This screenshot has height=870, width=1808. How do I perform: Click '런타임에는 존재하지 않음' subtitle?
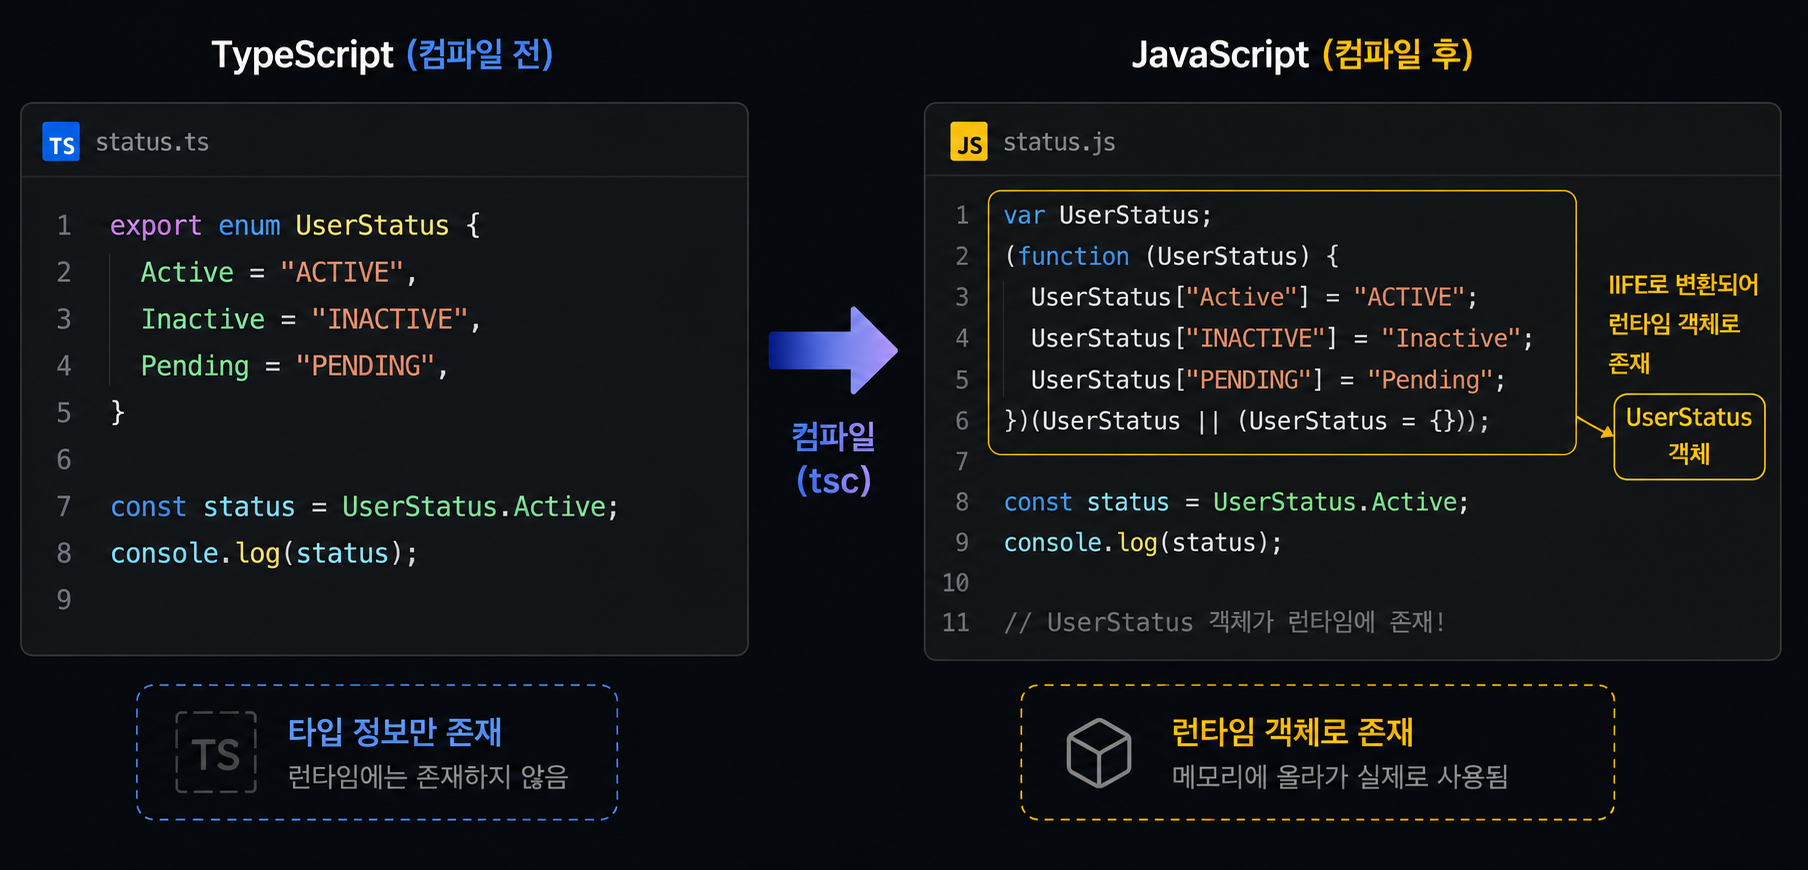(428, 777)
